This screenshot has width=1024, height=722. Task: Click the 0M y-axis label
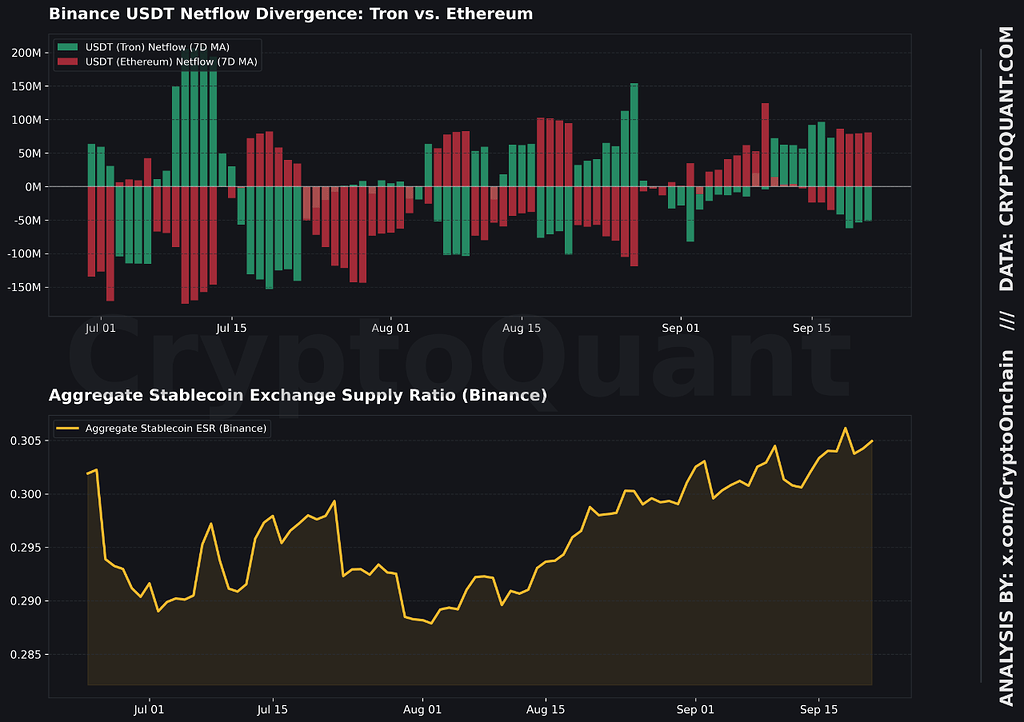point(33,187)
